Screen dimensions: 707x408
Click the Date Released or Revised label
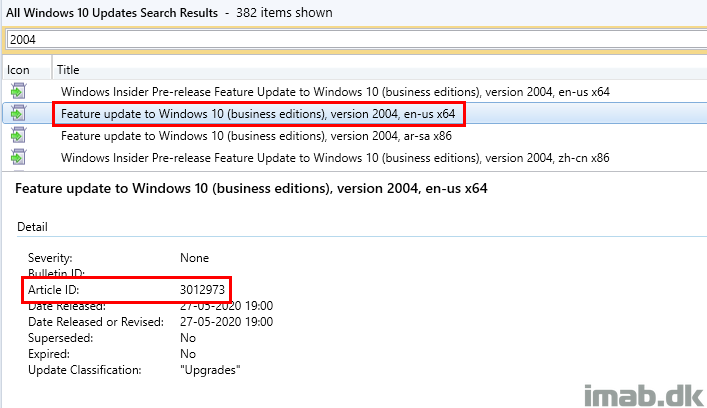[96, 322]
